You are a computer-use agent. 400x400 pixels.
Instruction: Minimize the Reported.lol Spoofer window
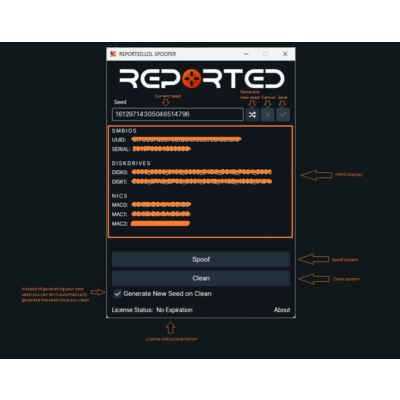[x=246, y=54]
